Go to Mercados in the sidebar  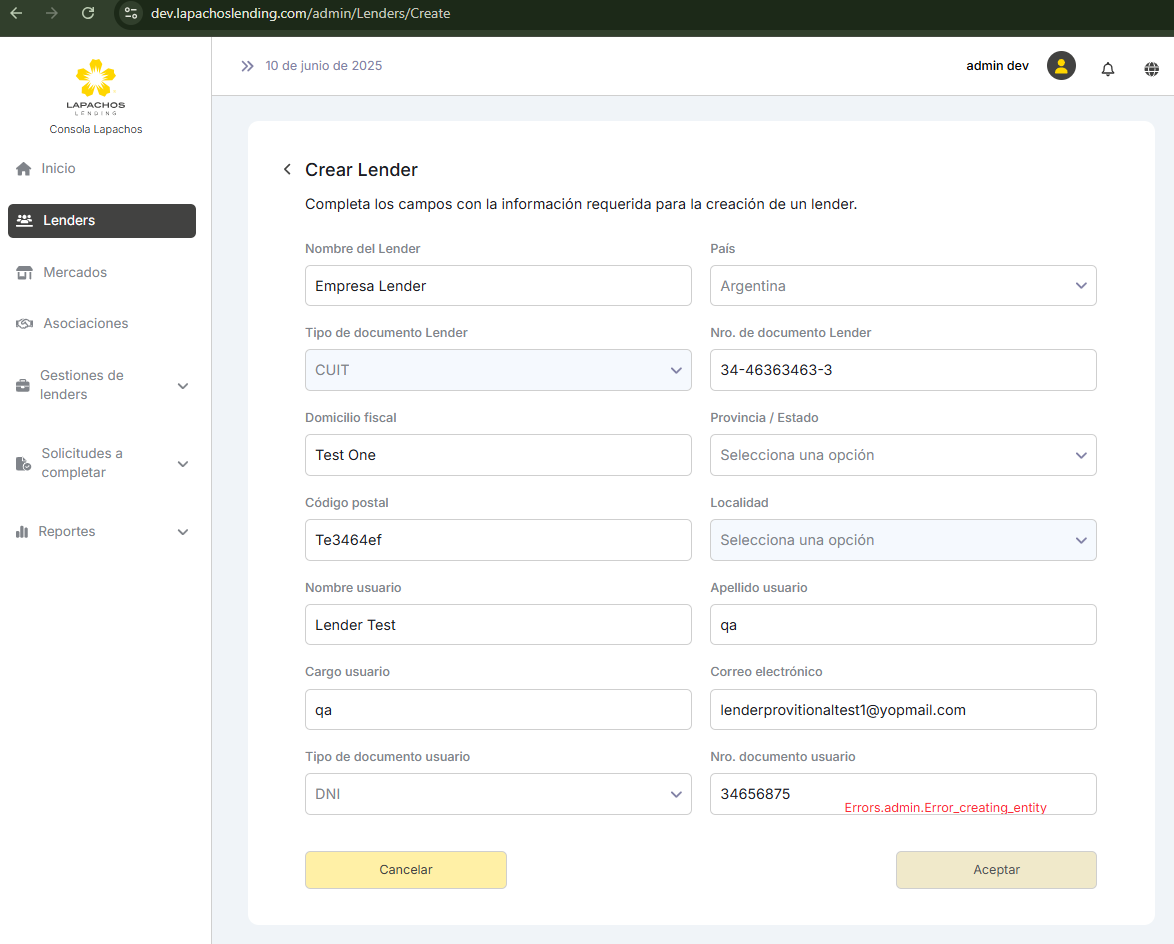tap(75, 273)
